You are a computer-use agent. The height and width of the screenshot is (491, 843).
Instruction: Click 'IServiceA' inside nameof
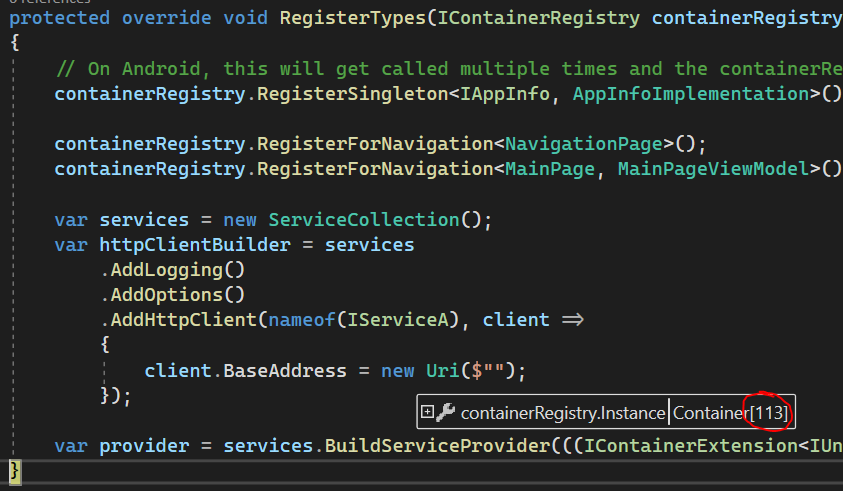(398, 320)
